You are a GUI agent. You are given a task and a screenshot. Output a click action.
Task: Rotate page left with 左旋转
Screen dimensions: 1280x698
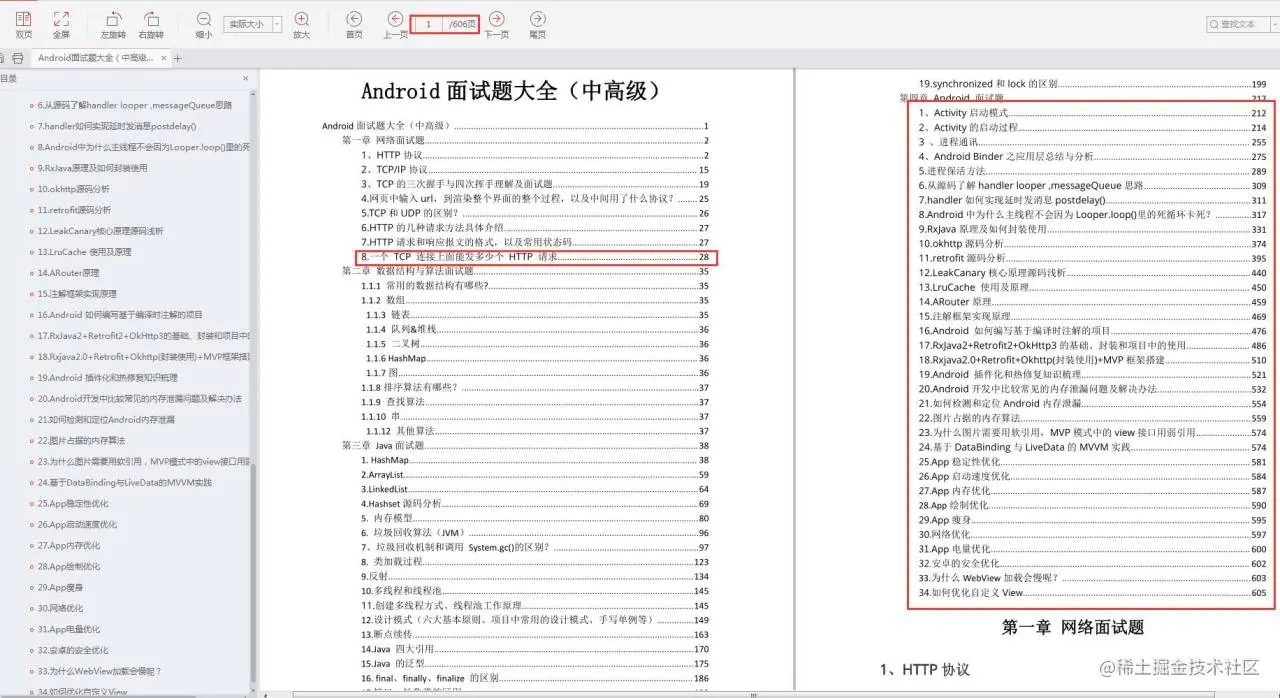point(114,24)
